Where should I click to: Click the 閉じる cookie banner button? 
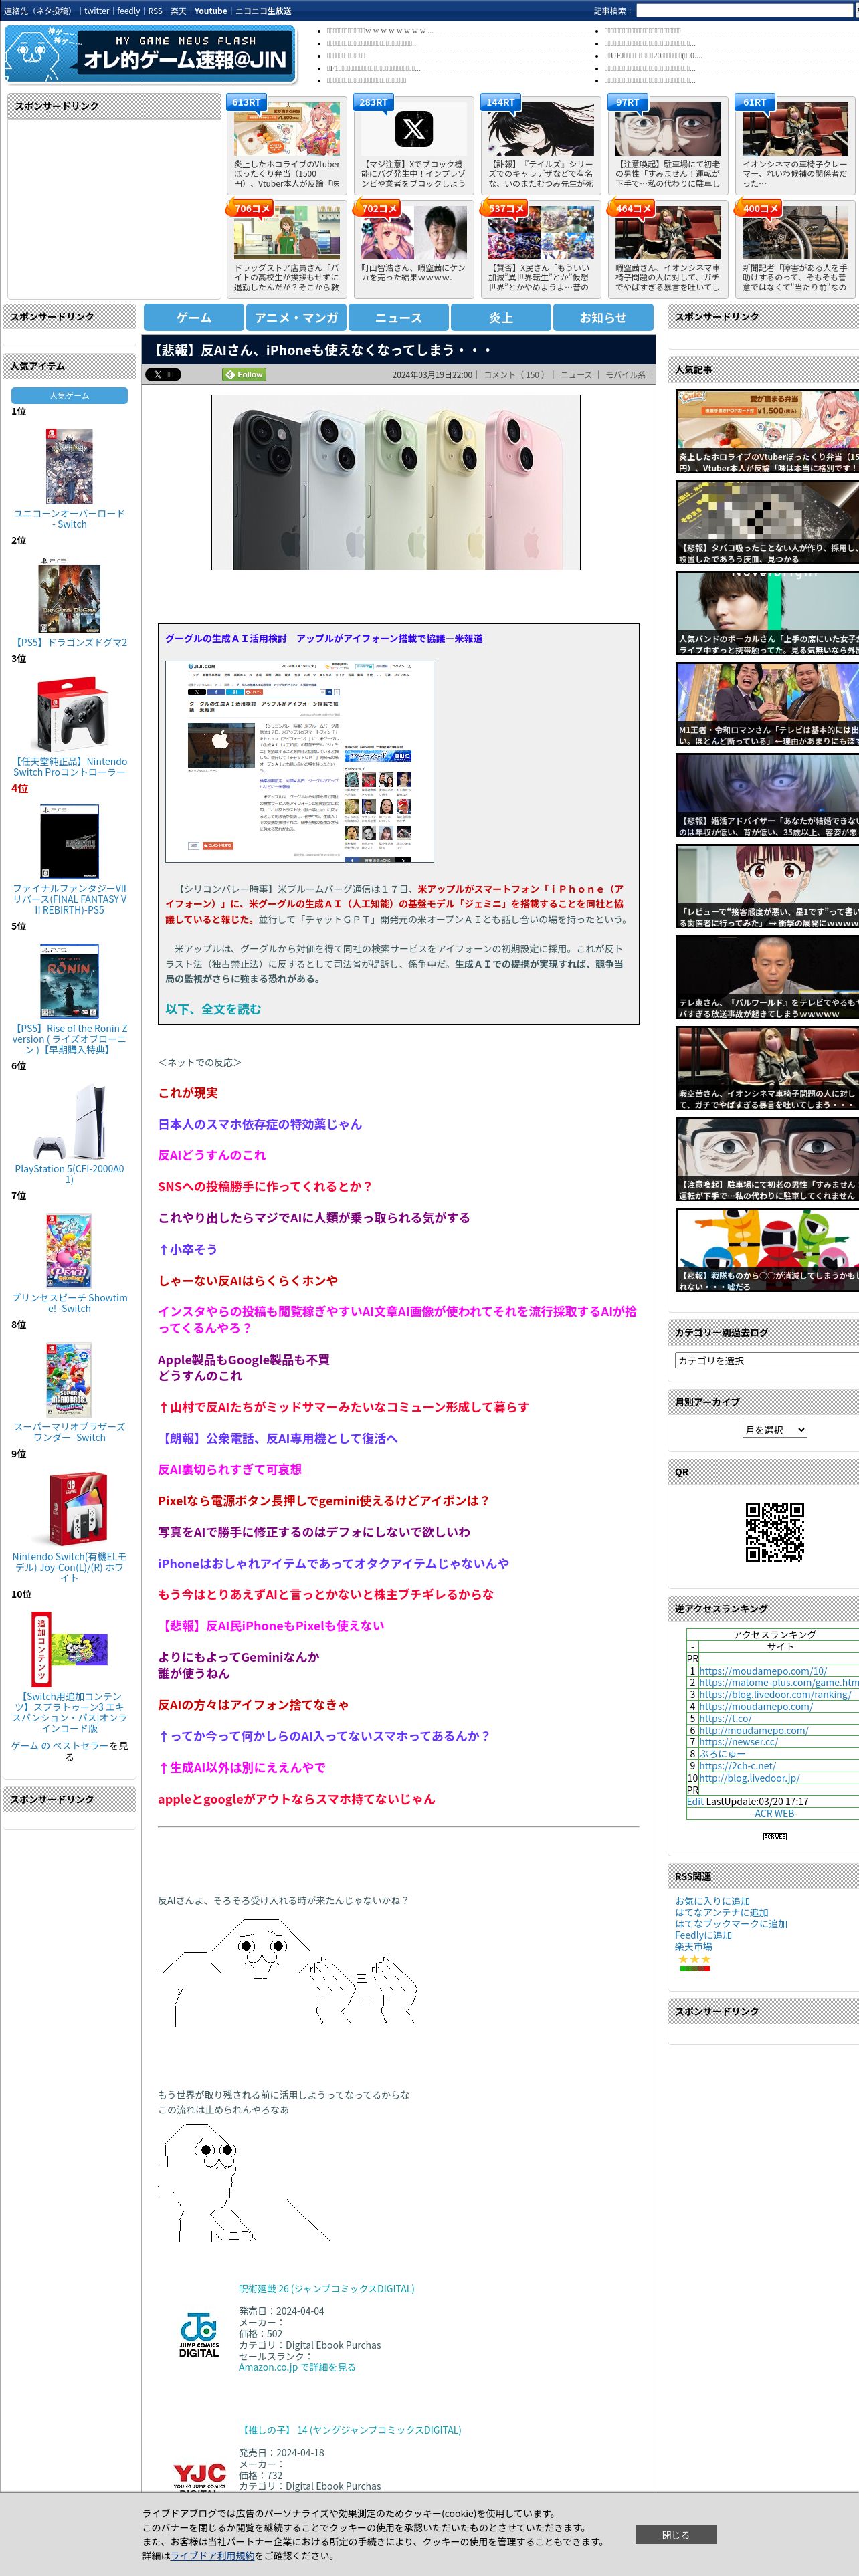coord(676,2534)
